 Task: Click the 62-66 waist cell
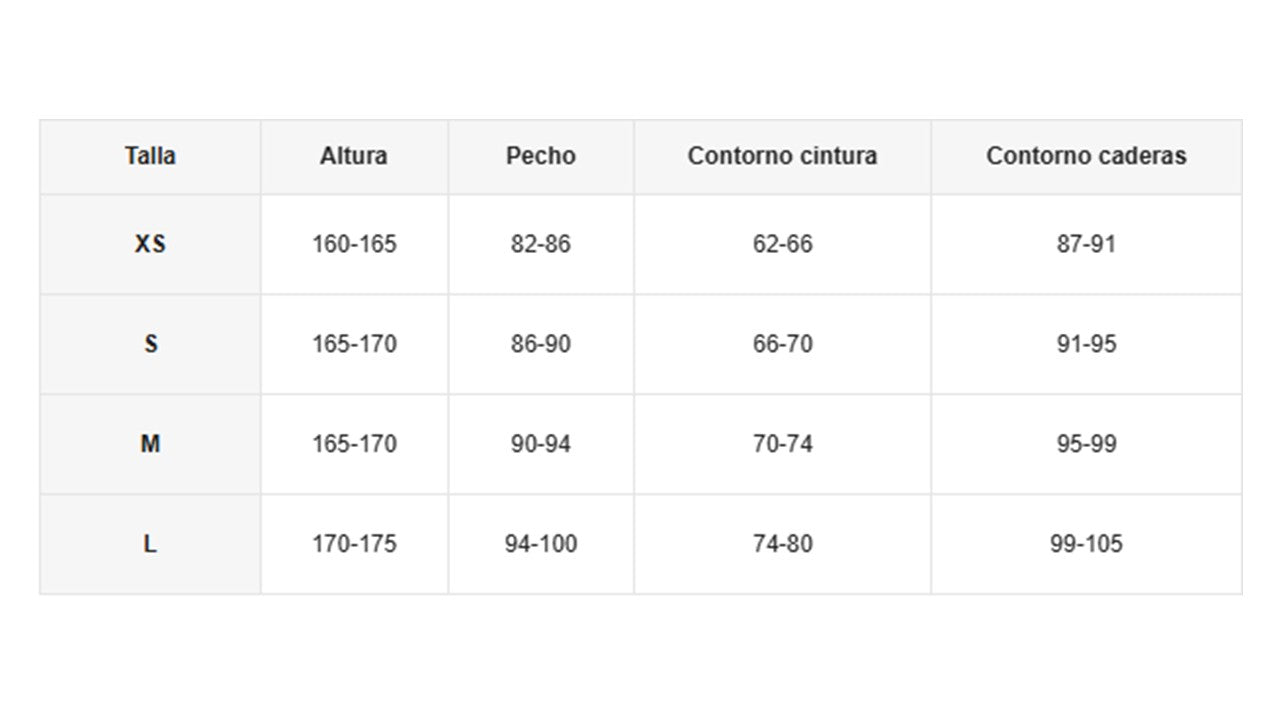[x=782, y=244]
